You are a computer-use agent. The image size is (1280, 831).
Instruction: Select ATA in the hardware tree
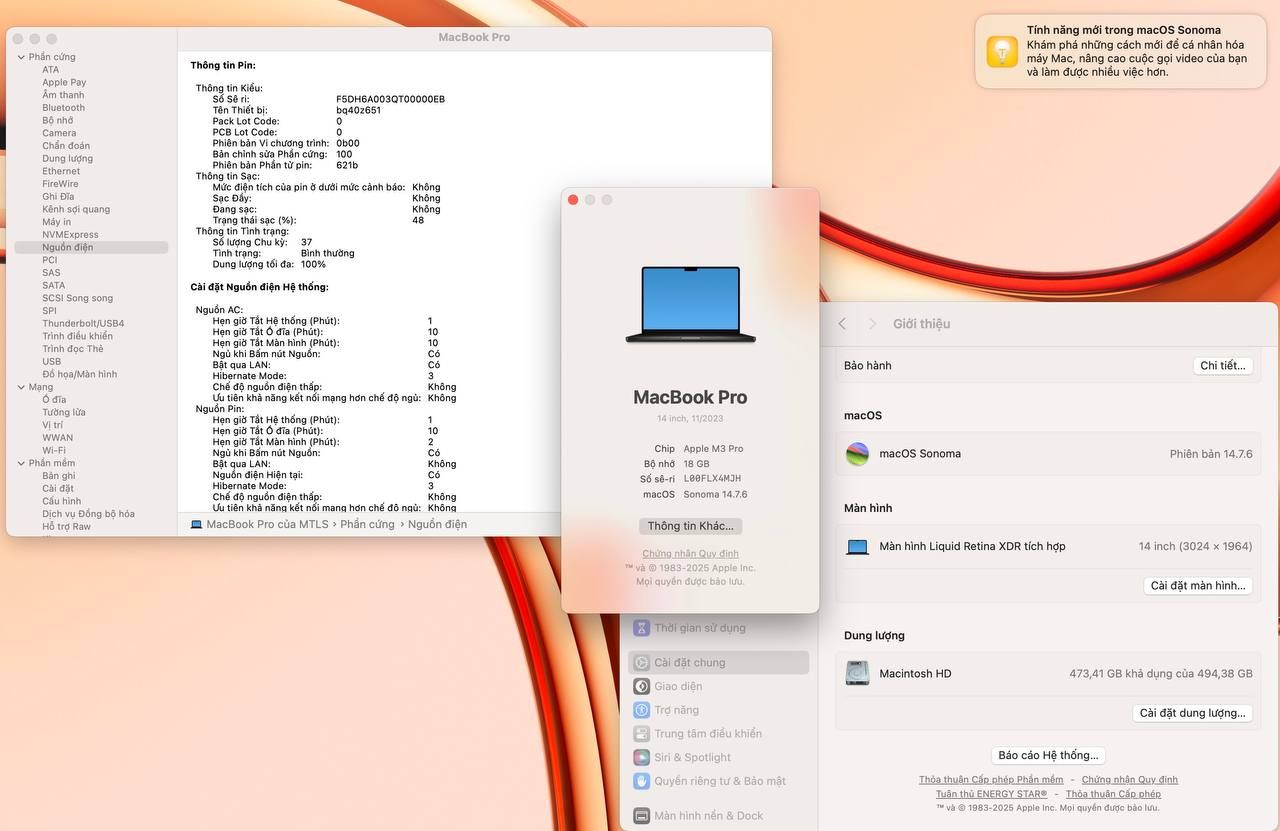pyautogui.click(x=50, y=70)
